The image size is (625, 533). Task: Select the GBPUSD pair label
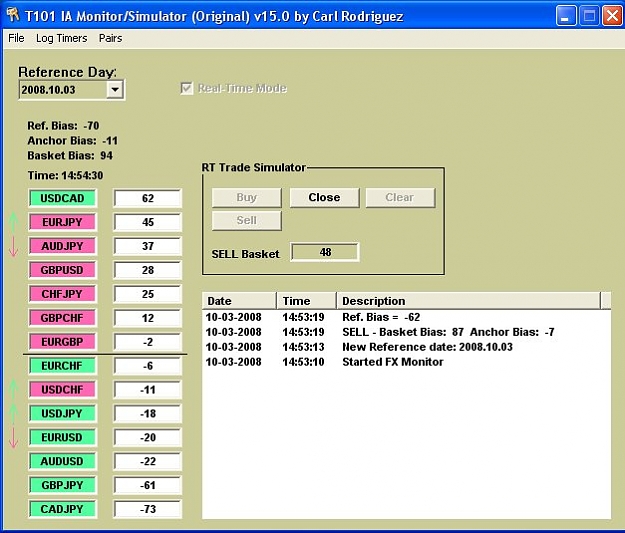pos(63,270)
